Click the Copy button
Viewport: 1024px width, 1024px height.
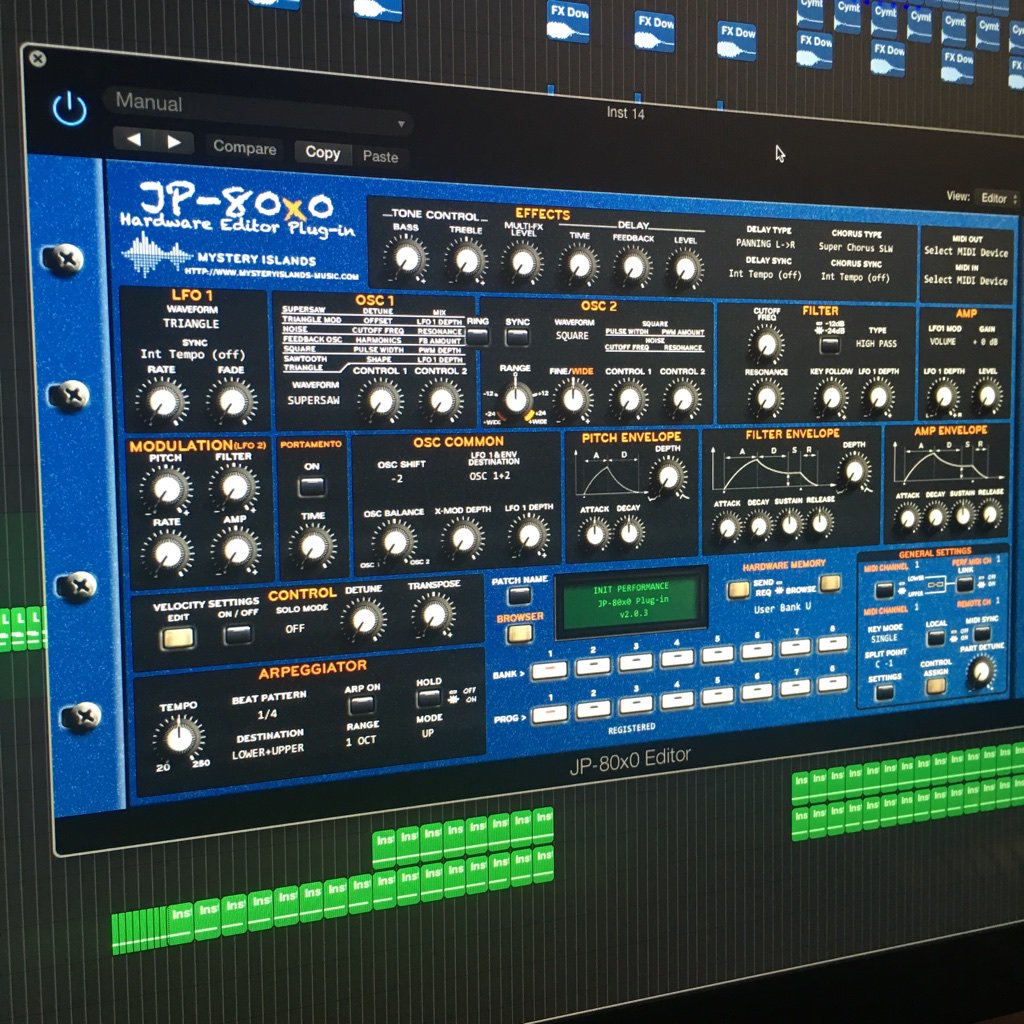322,153
